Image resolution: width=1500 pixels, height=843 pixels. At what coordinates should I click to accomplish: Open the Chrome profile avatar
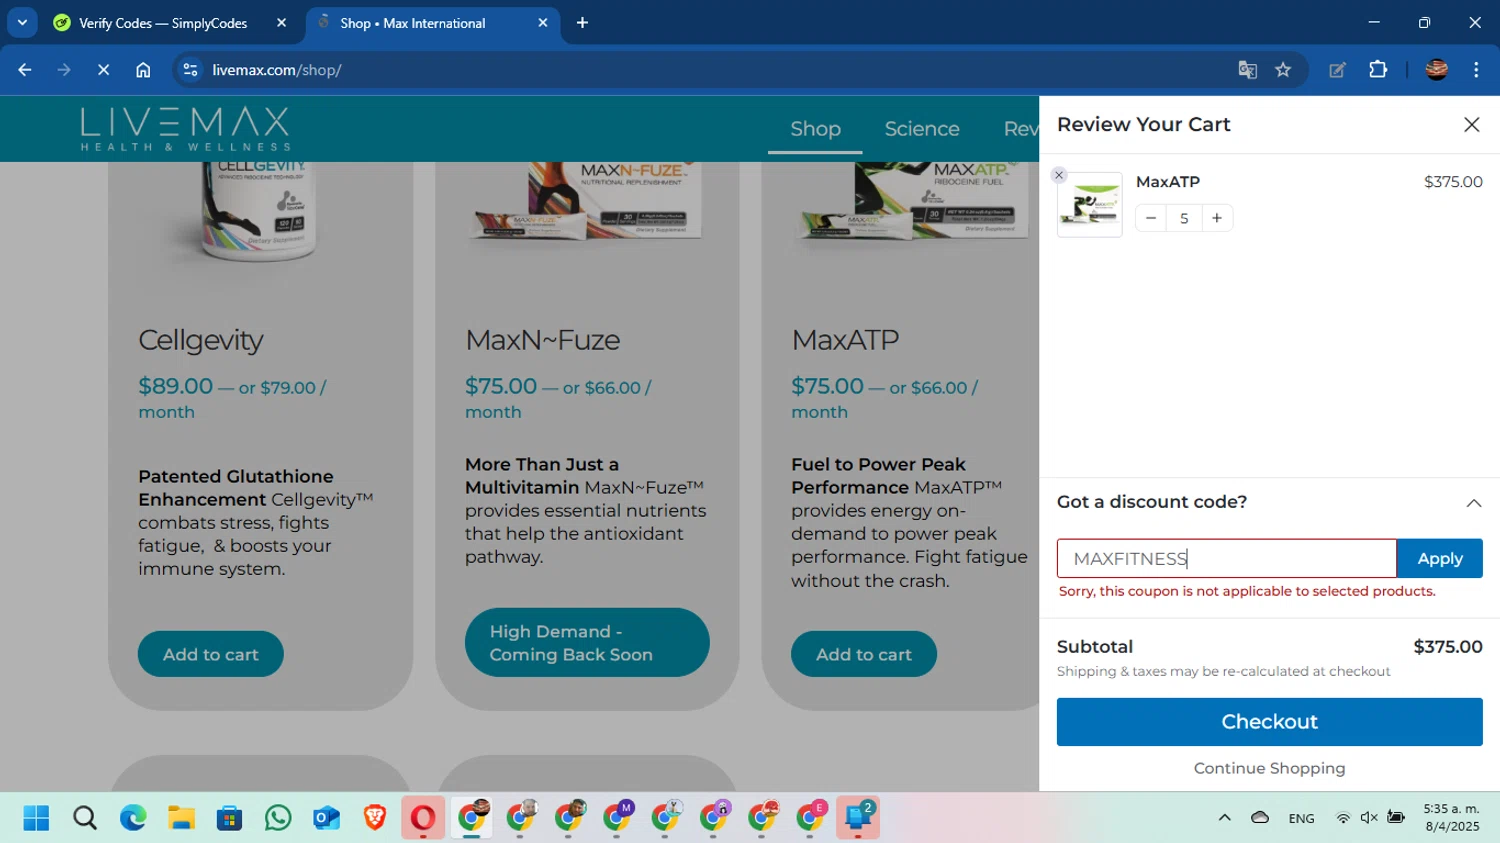coord(1437,70)
